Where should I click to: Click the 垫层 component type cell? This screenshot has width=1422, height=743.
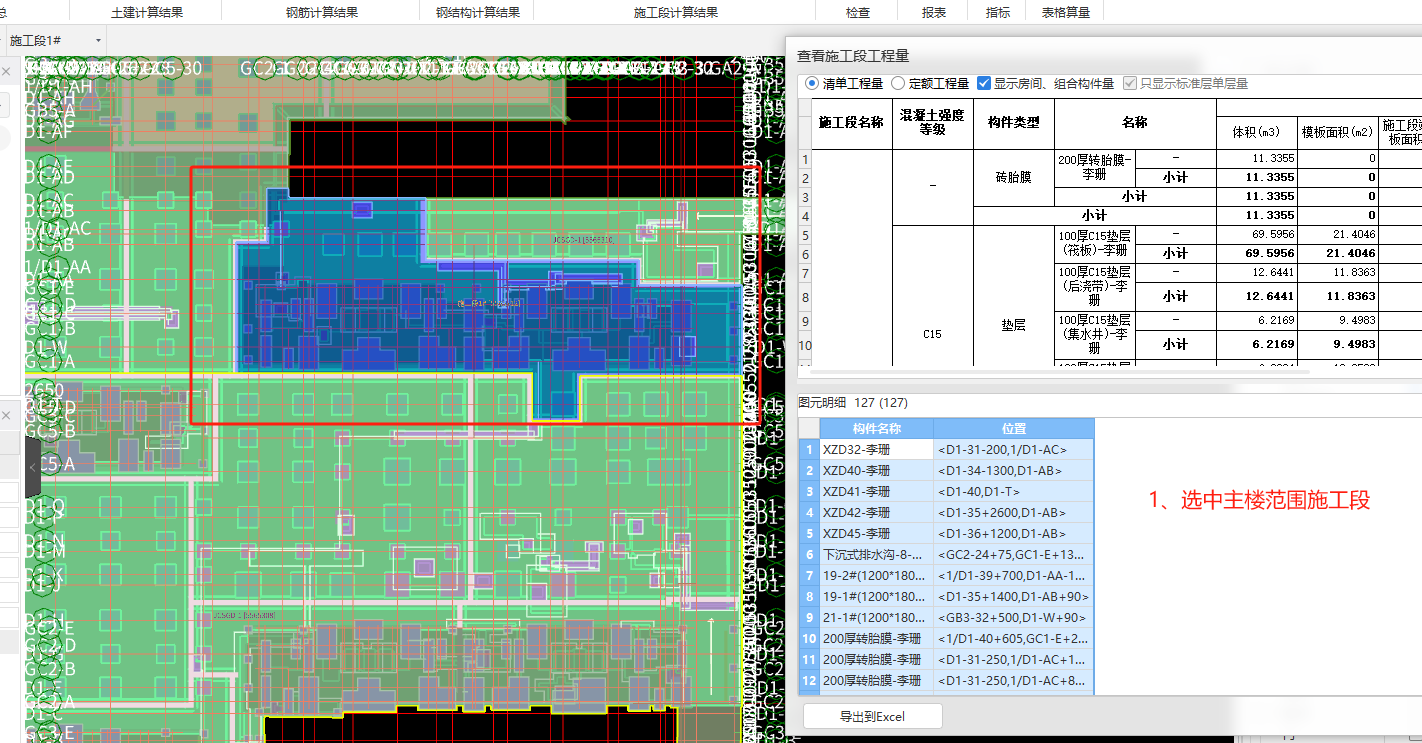point(1013,325)
